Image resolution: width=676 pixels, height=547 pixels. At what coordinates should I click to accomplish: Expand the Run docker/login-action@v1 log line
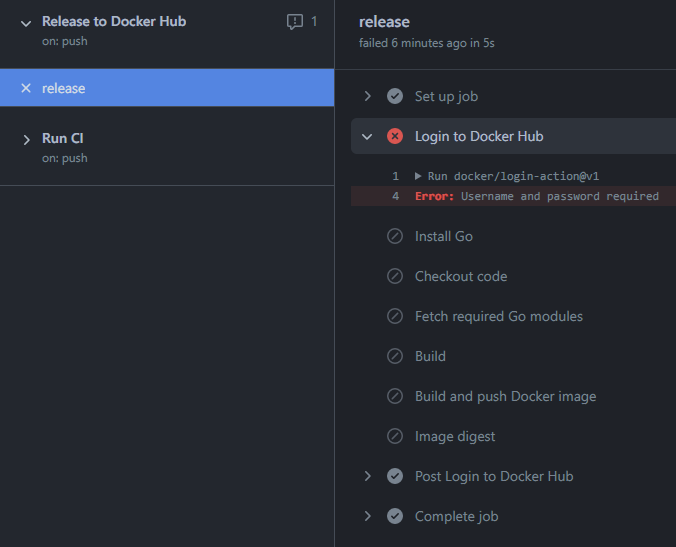[418, 176]
